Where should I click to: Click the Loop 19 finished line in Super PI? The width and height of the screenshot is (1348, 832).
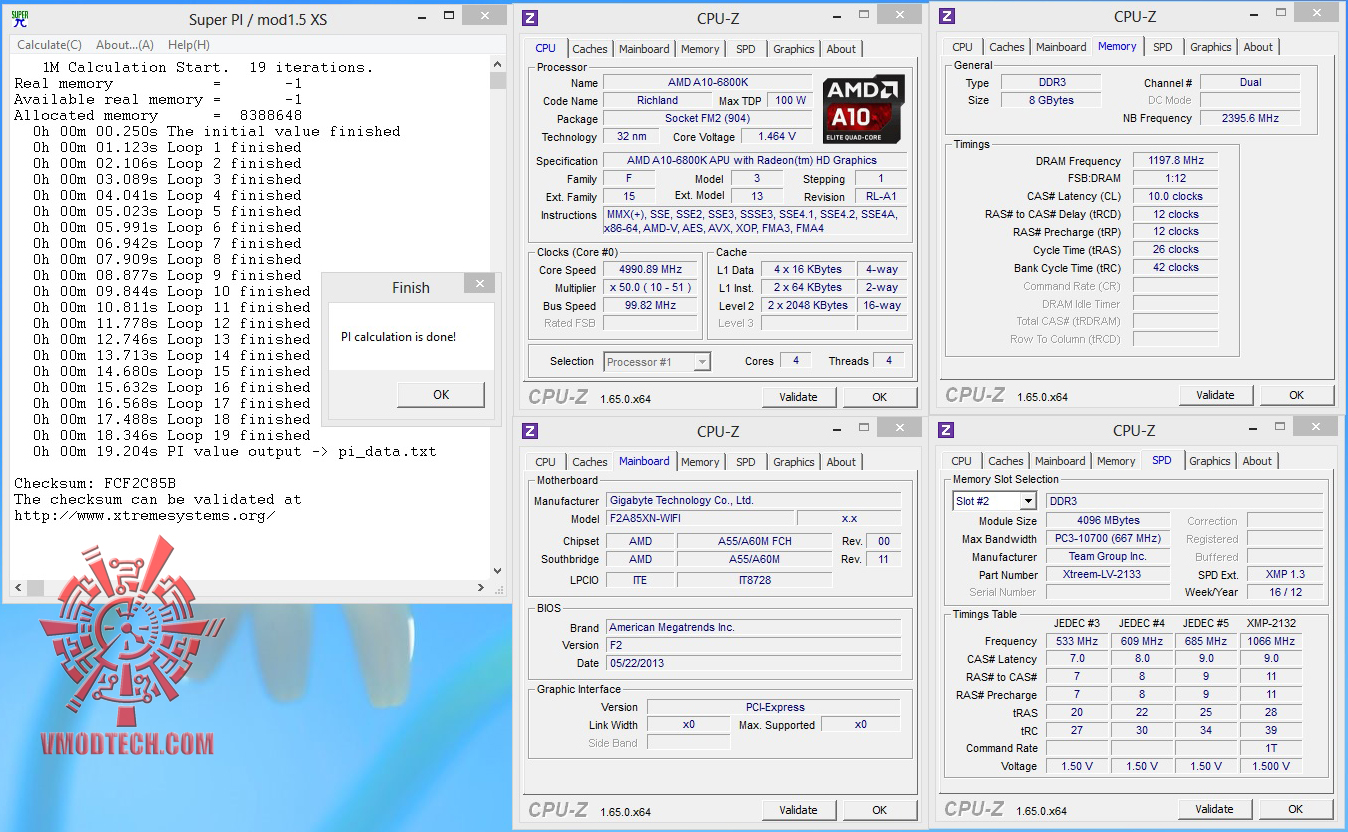172,436
